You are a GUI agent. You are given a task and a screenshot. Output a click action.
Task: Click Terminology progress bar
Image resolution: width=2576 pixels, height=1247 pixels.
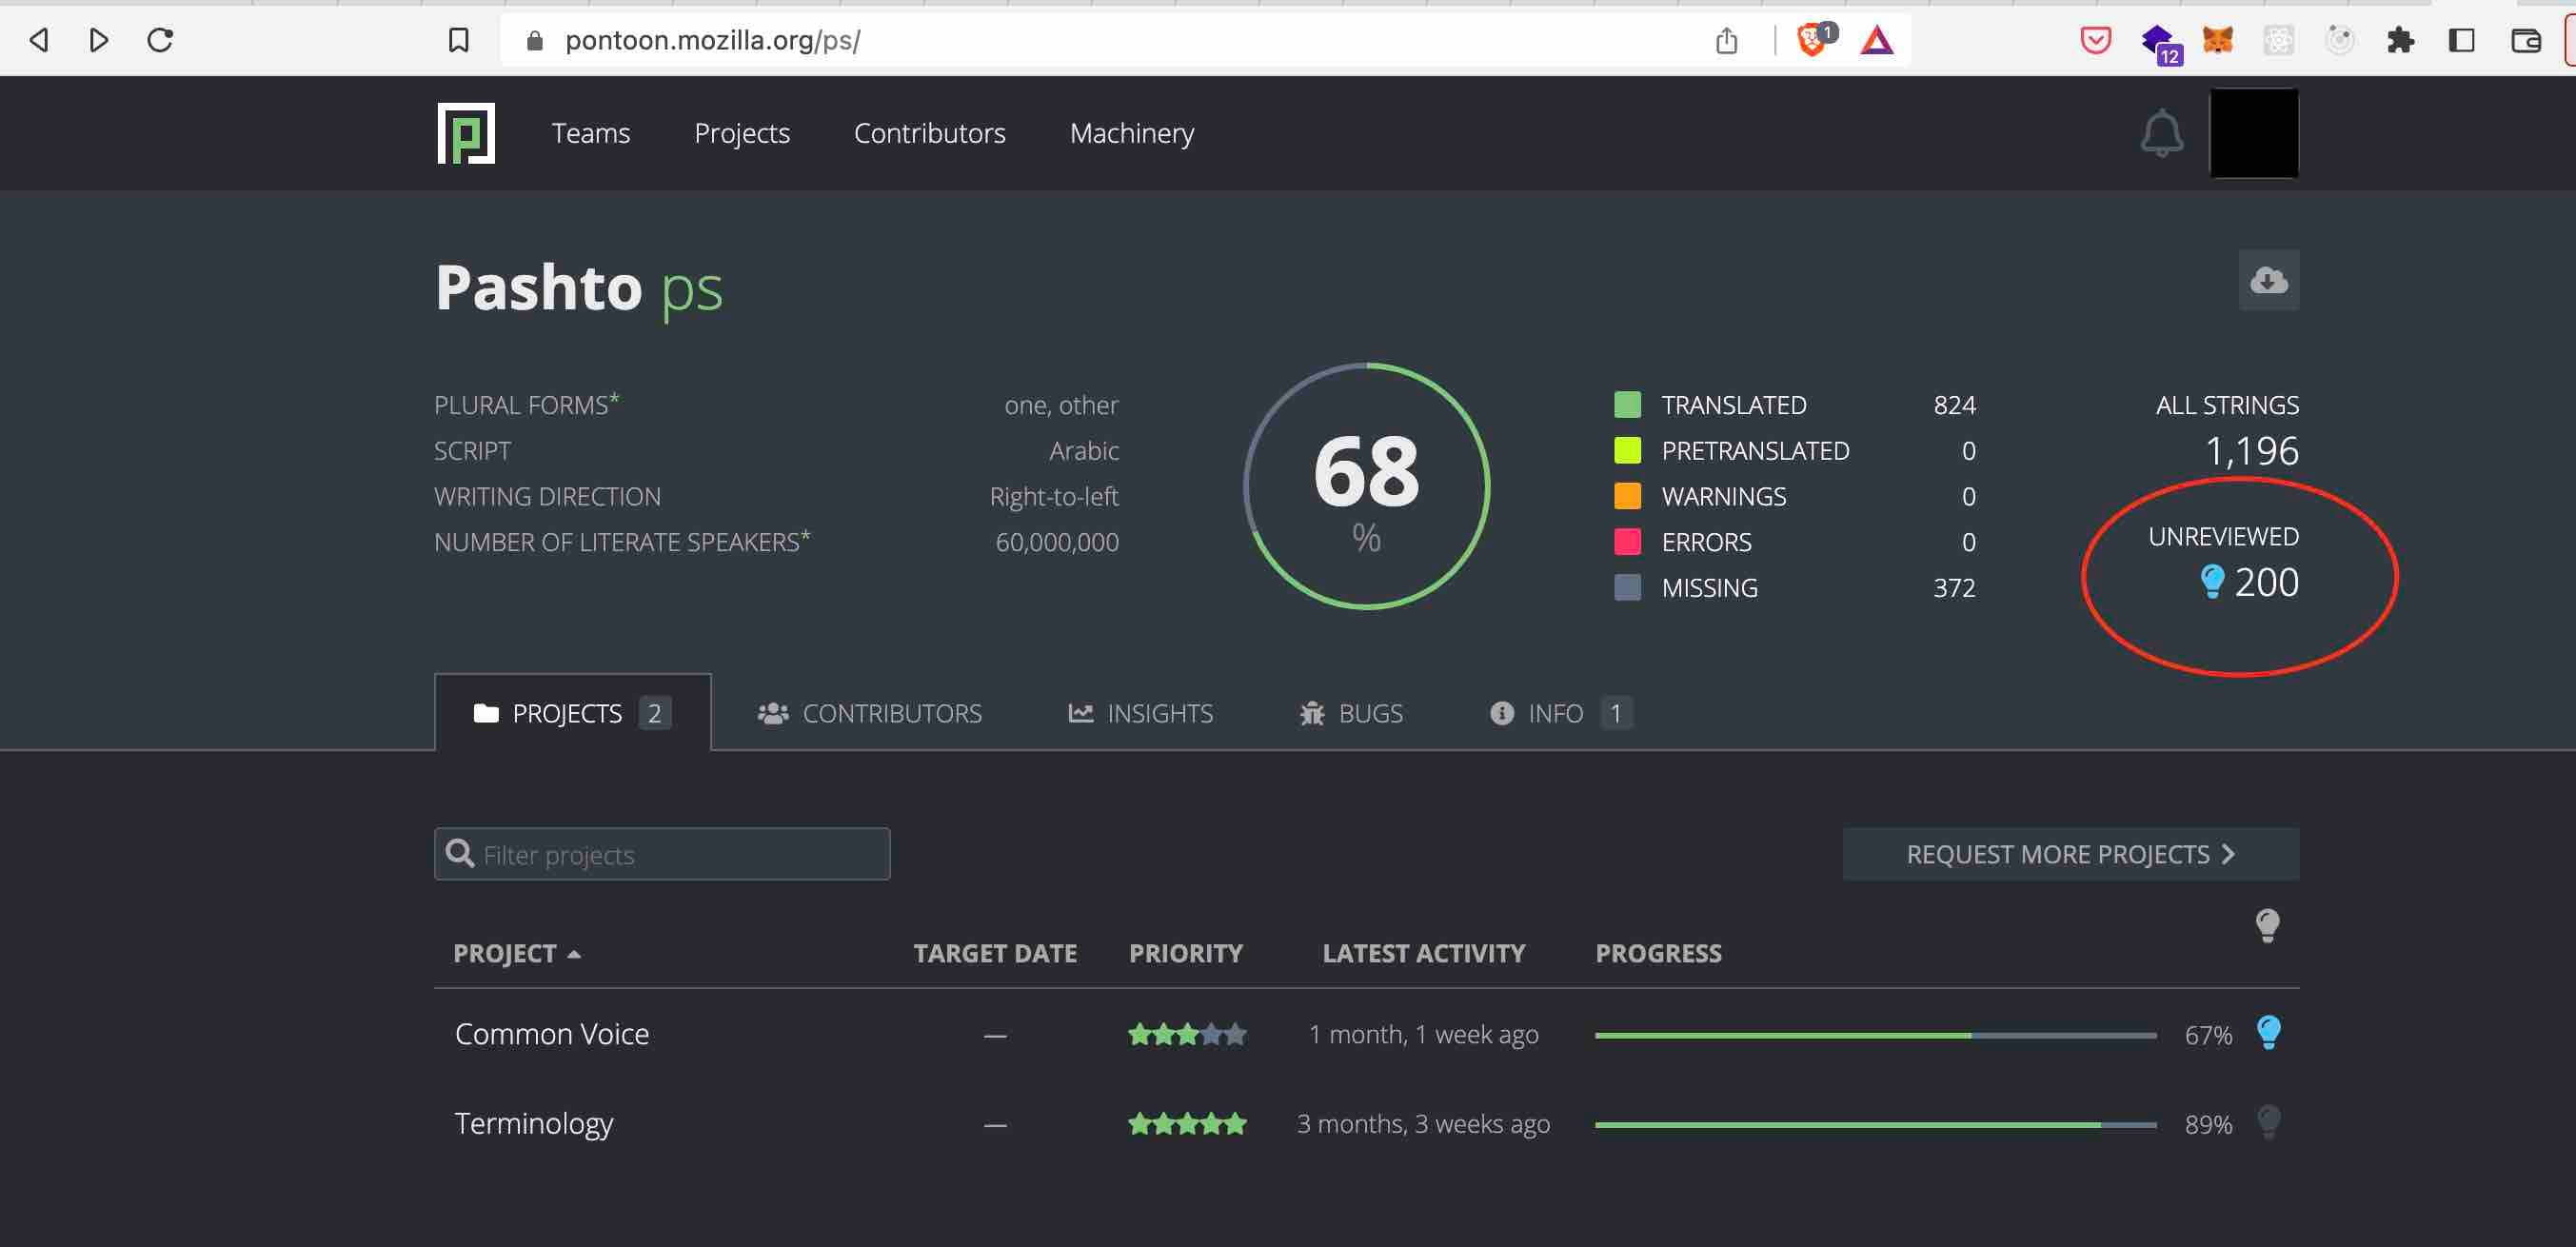tap(1875, 1125)
